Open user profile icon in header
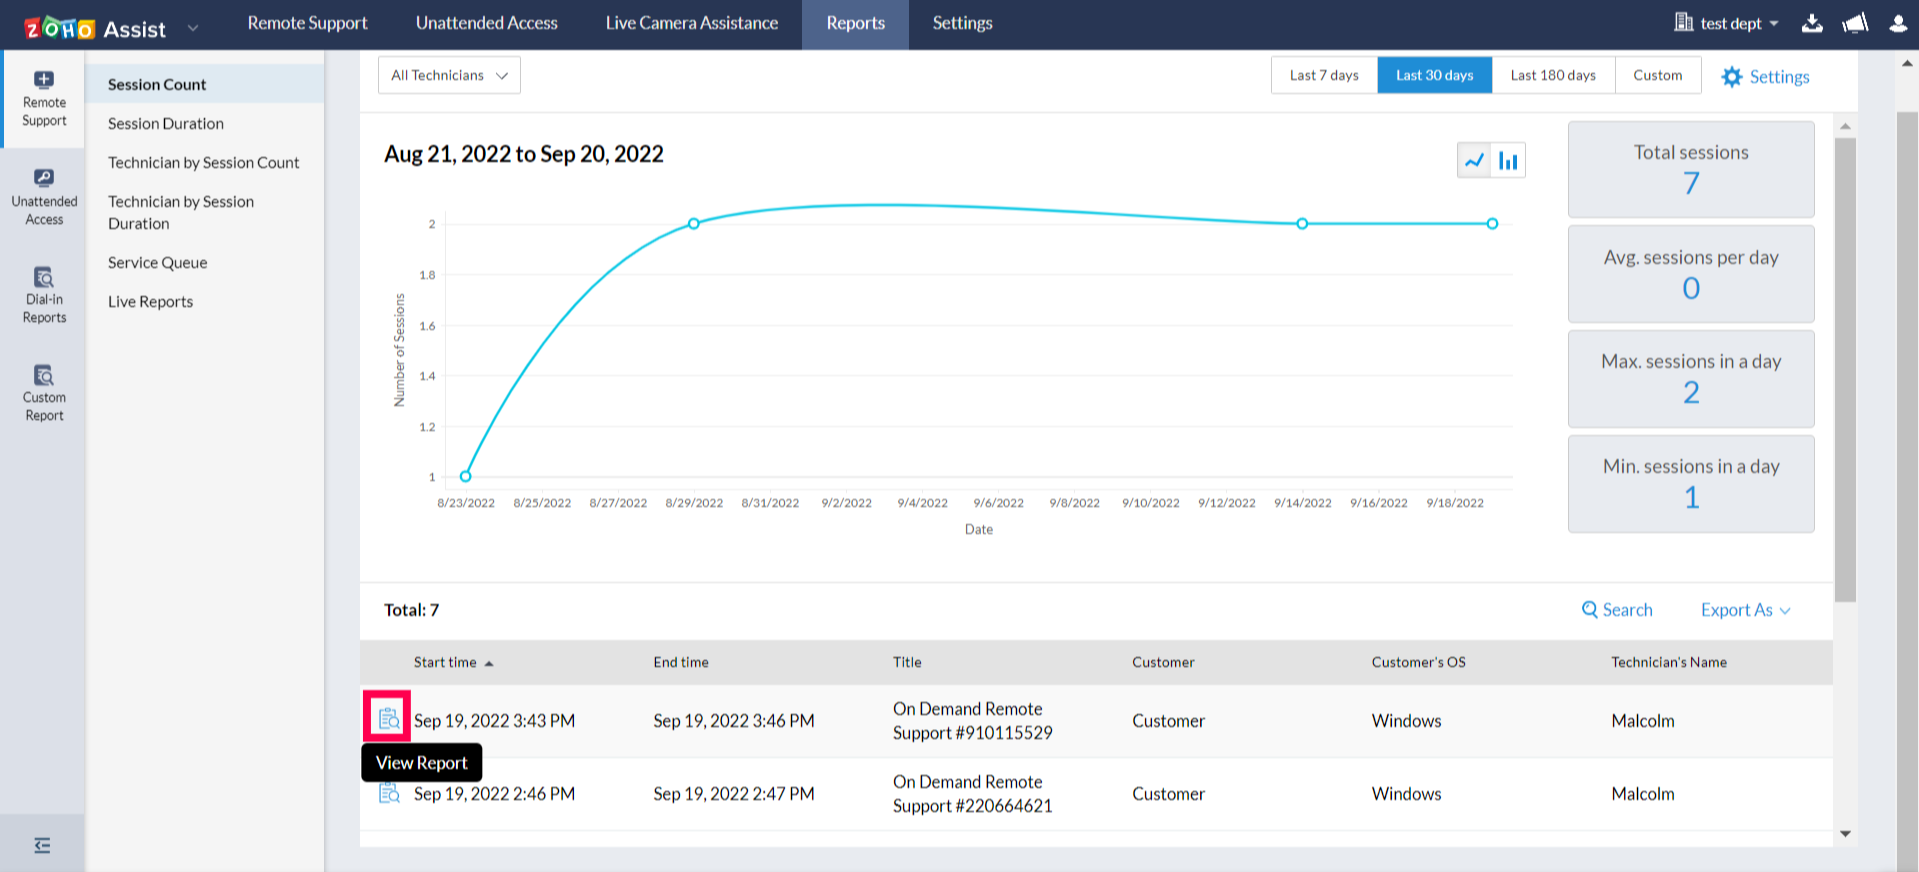Screen dimensions: 1919x872 coord(1898,23)
